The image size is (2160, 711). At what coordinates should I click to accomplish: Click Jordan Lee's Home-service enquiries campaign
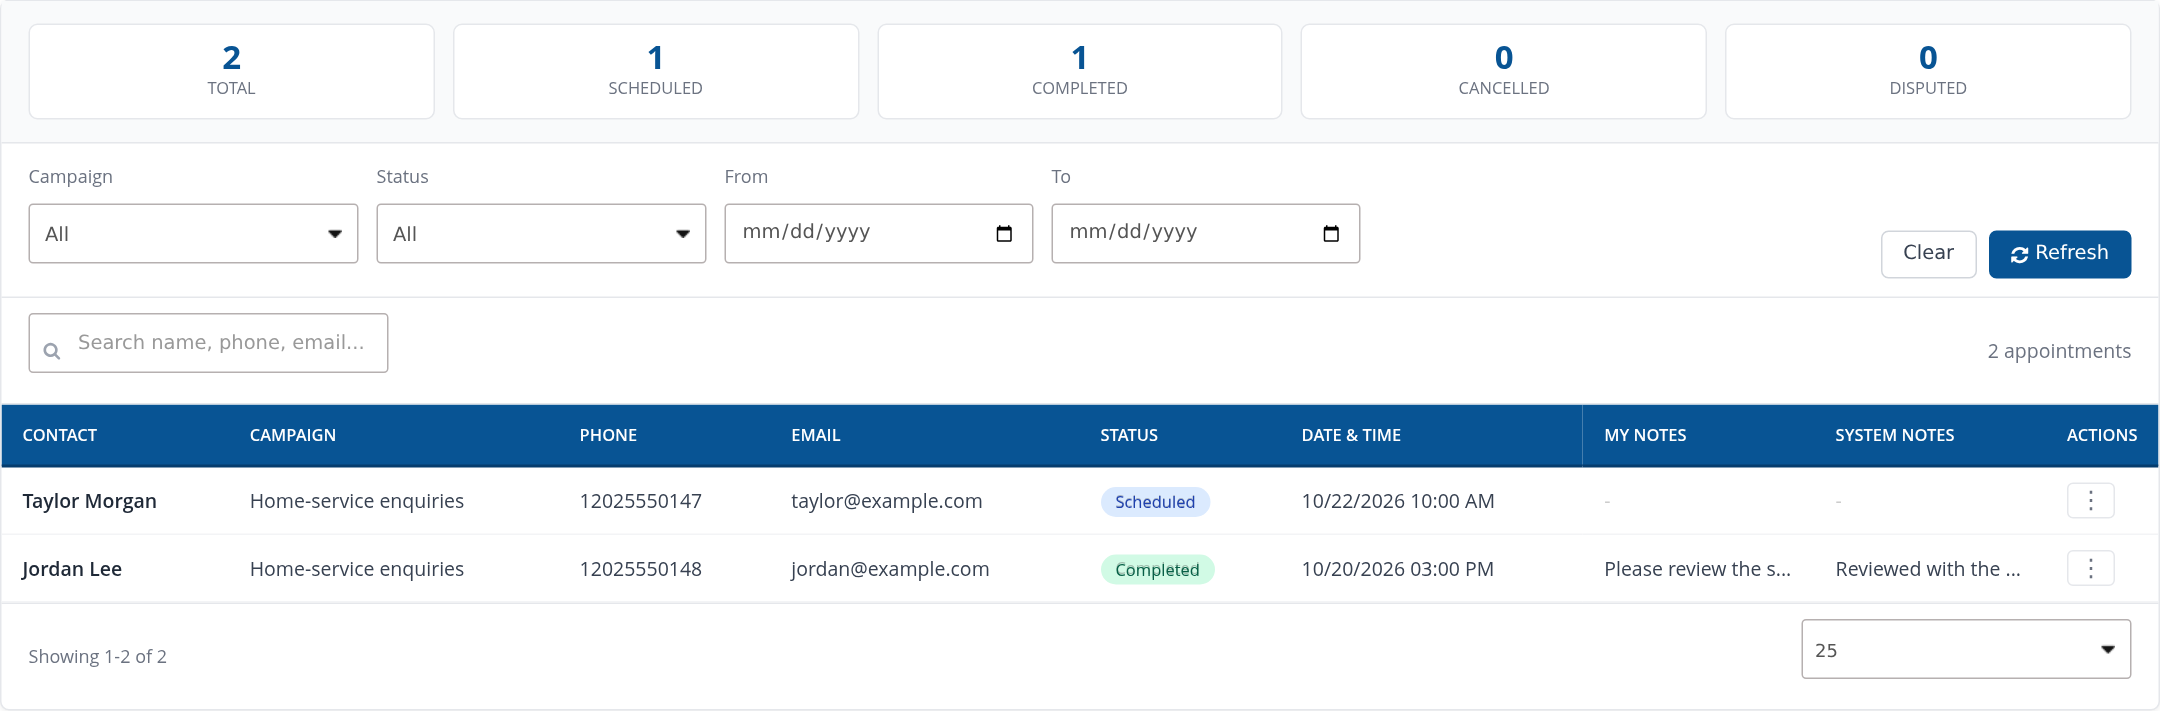[x=357, y=569]
